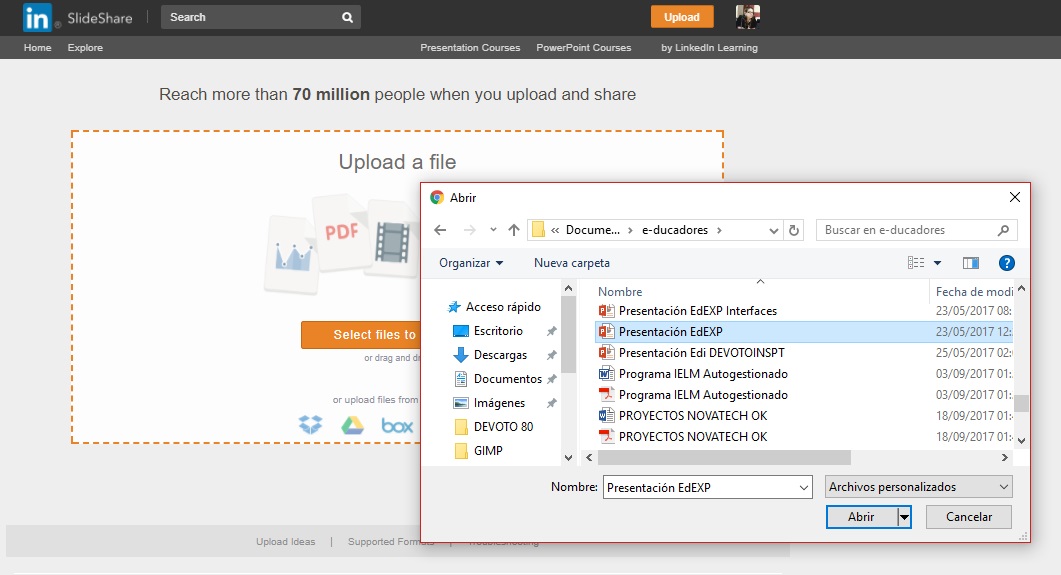Navigate up one folder level
Image resolution: width=1061 pixels, height=575 pixels.
514,230
